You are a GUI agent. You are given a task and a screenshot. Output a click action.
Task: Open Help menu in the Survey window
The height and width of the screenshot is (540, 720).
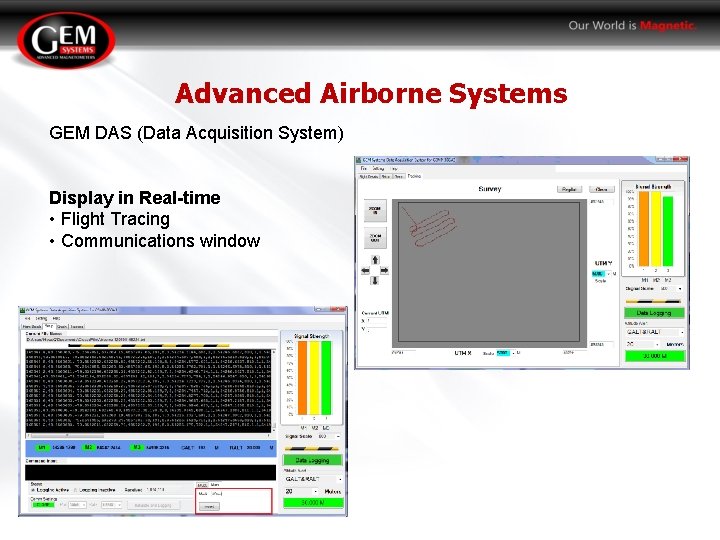tap(394, 169)
